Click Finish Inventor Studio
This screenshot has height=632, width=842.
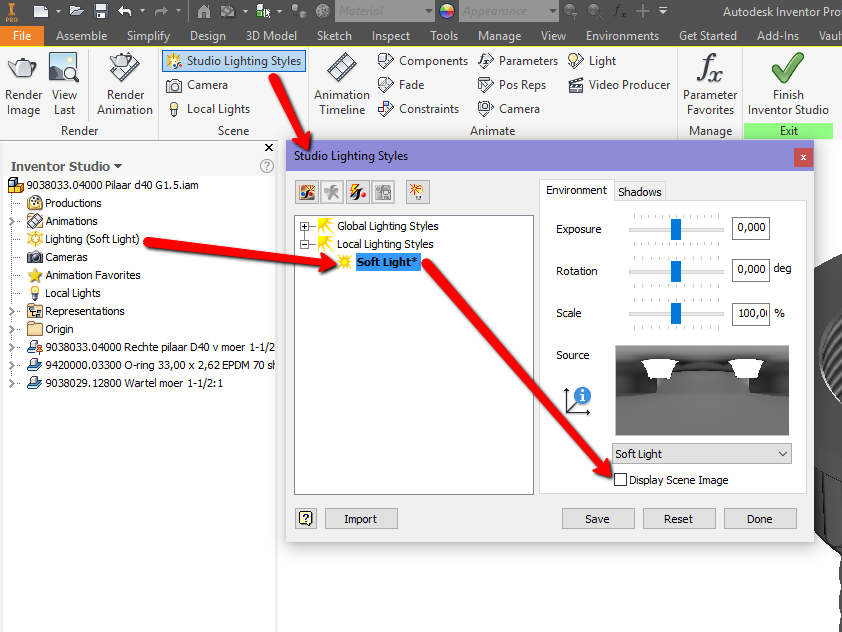[x=788, y=85]
